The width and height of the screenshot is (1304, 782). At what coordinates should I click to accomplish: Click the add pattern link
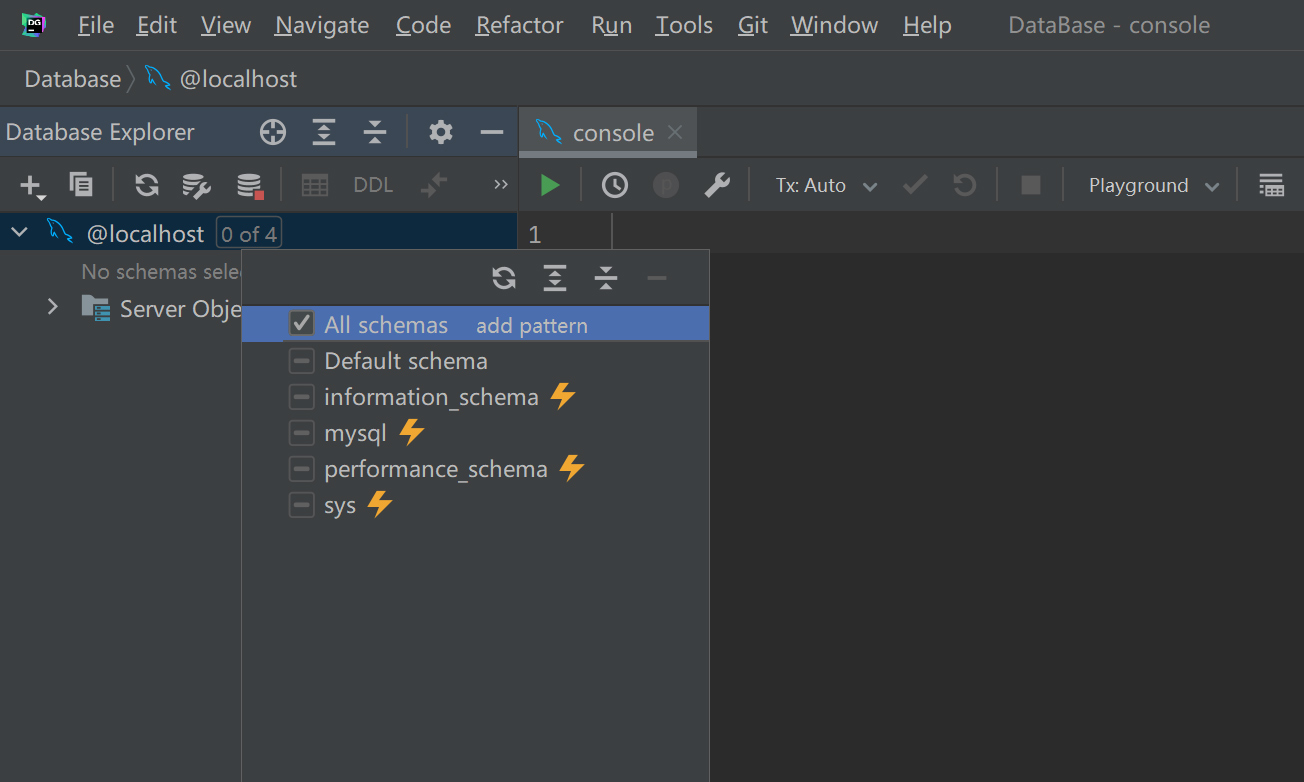tap(531, 326)
